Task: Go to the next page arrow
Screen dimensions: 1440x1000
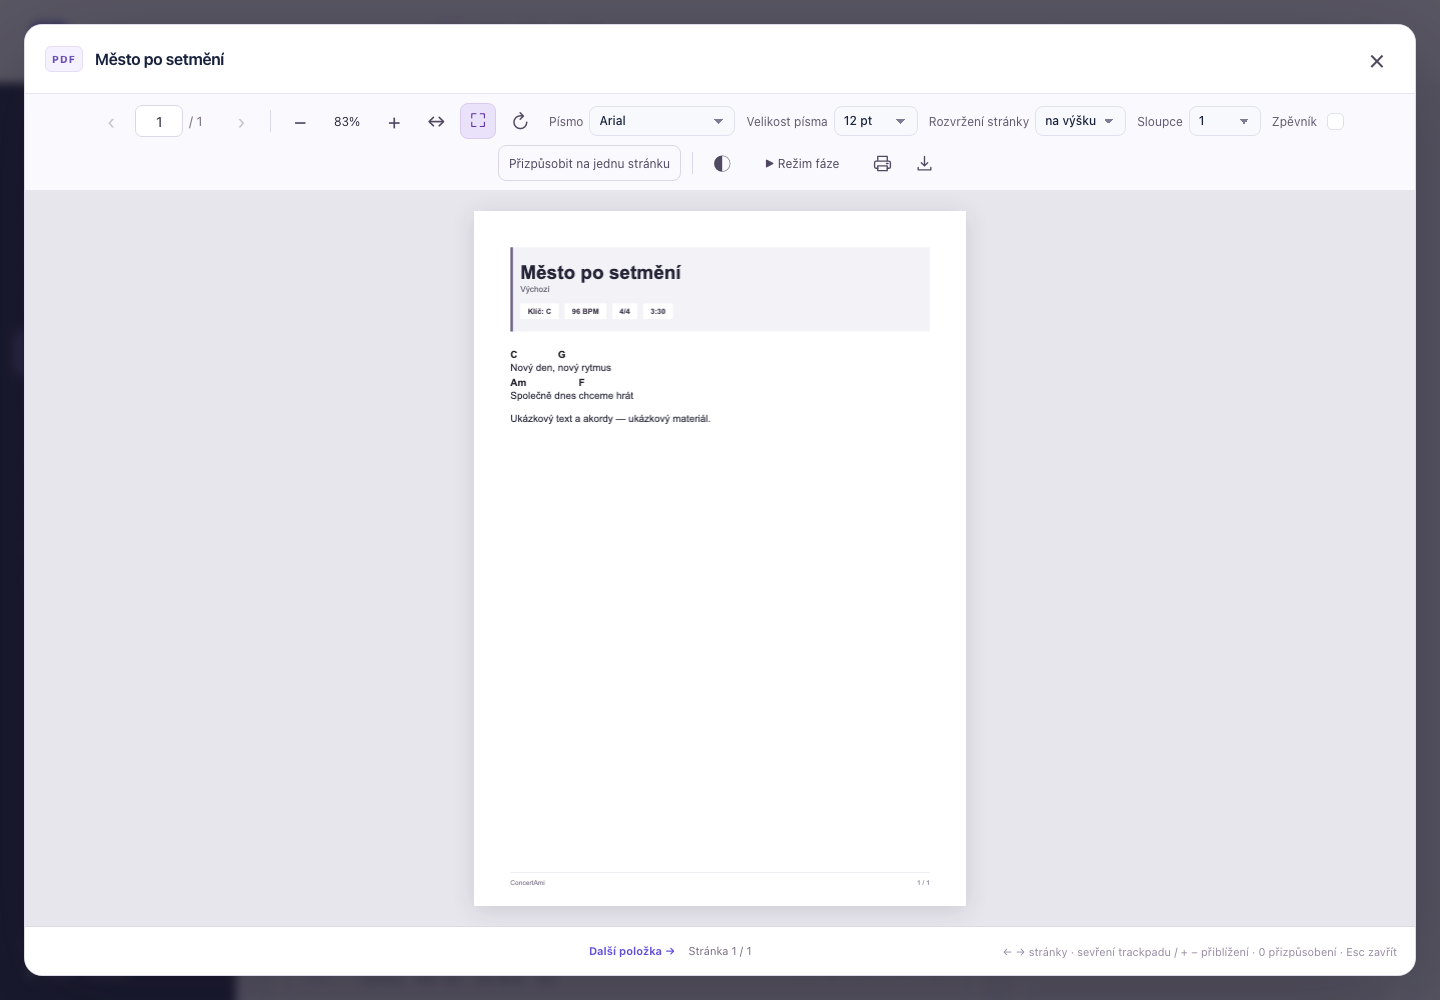Action: click(241, 122)
